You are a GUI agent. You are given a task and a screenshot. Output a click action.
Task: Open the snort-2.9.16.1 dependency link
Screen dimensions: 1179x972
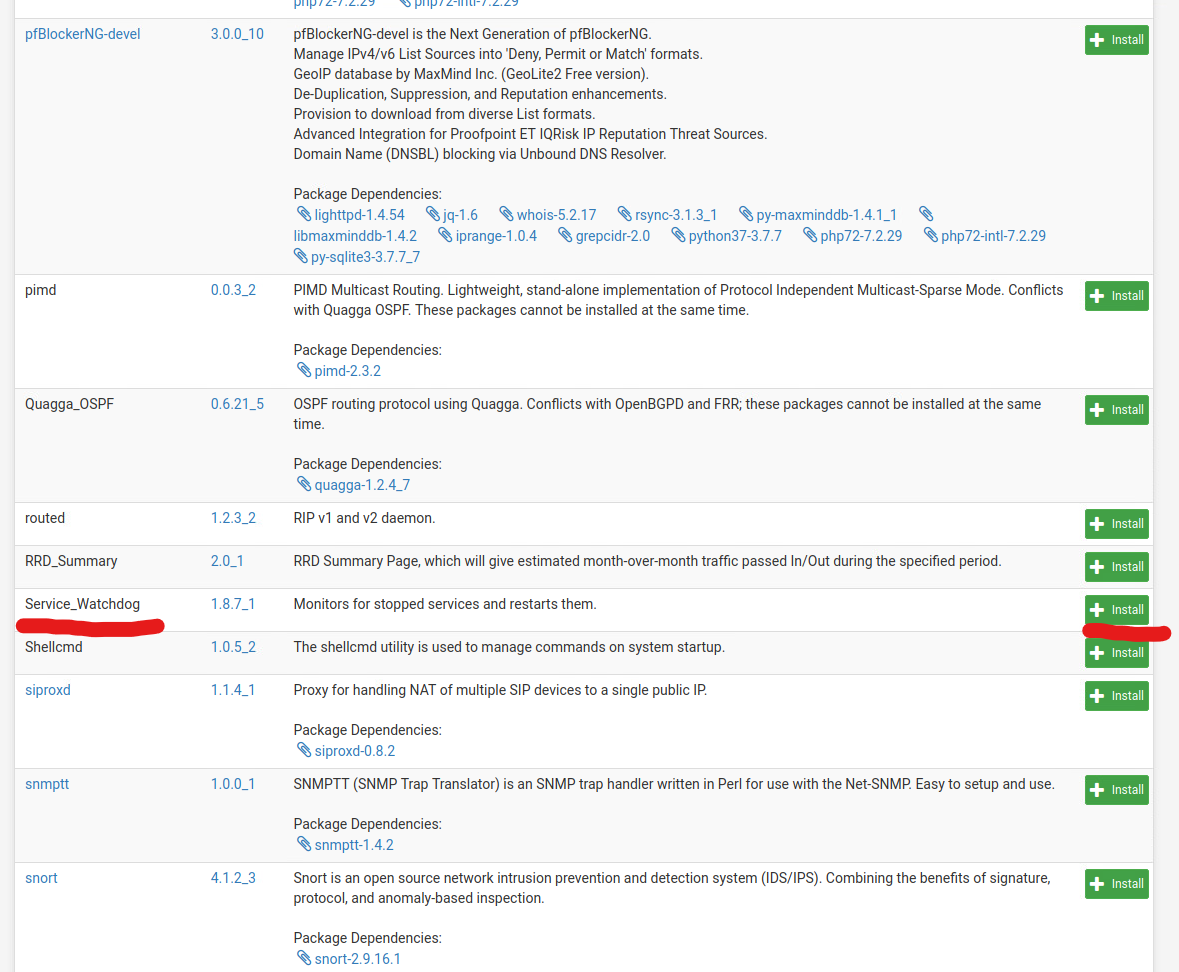click(357, 959)
